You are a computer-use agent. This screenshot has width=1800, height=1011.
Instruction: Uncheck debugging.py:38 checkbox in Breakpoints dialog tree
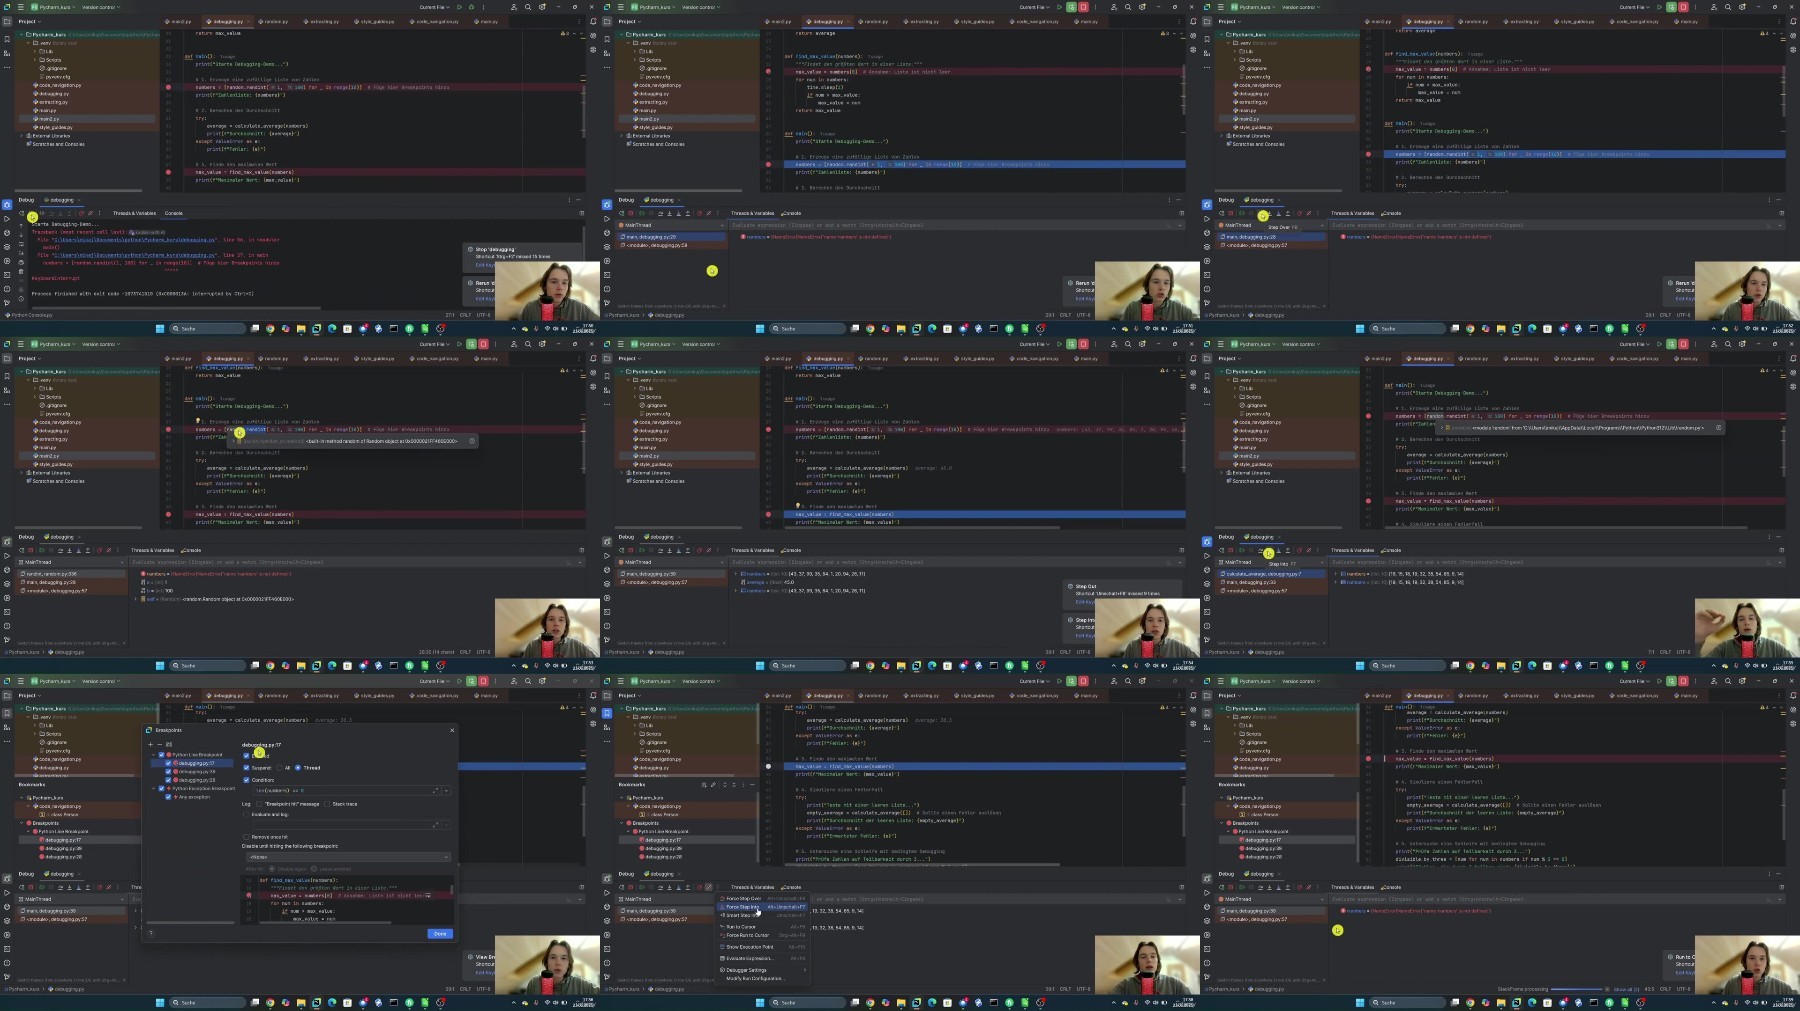[168, 772]
